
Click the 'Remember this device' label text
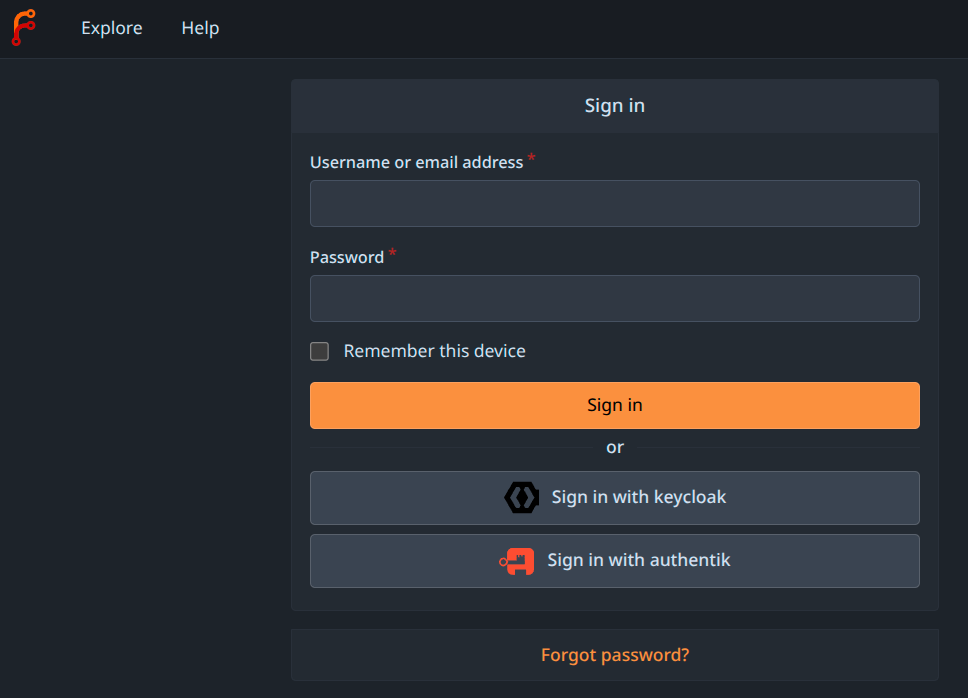point(434,351)
